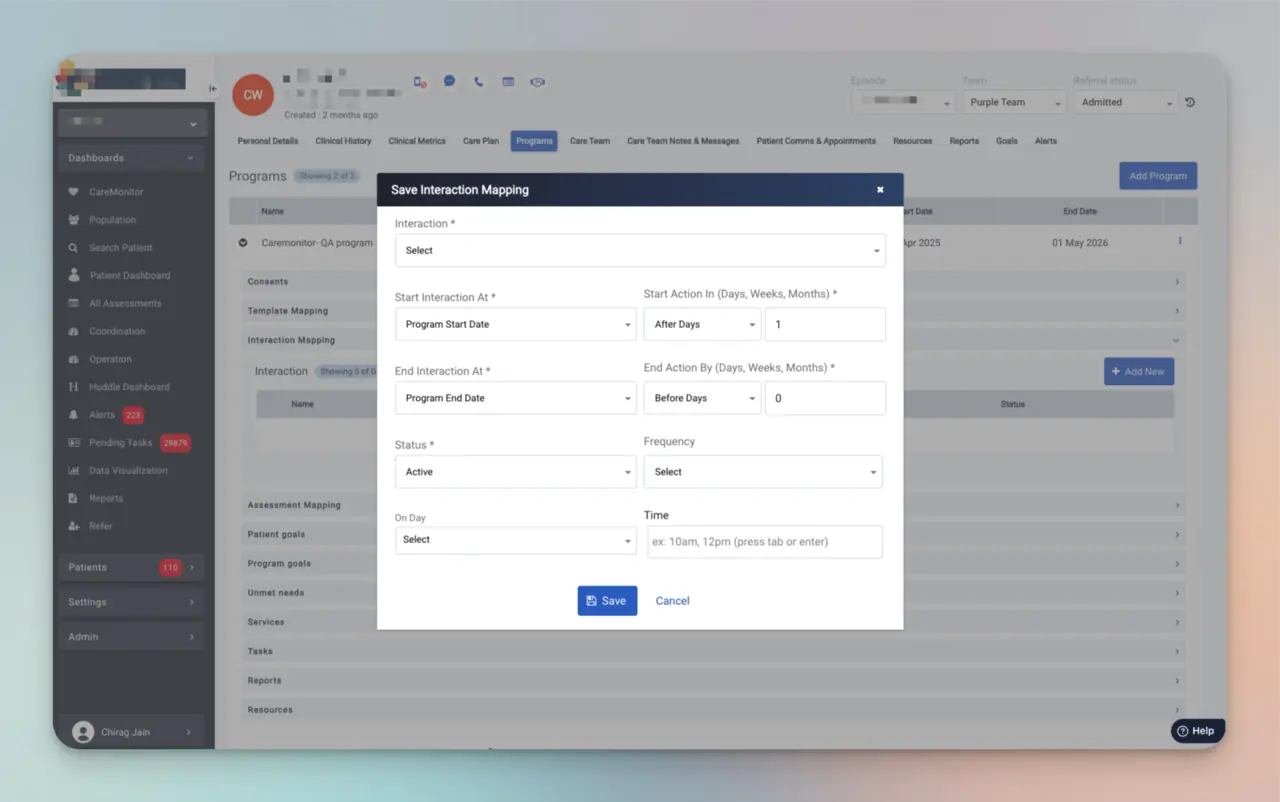This screenshot has width=1280, height=802.
Task: Open the three-dot menu on Caremonitor- QA program row
Action: [x=1180, y=241]
